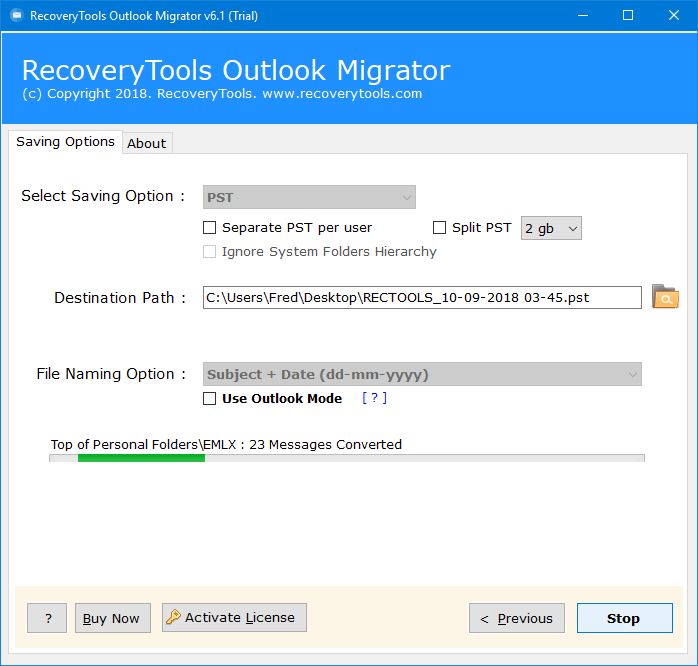698x666 pixels.
Task: Close the RecoveryTools Outlook Migrator window
Action: (x=674, y=16)
